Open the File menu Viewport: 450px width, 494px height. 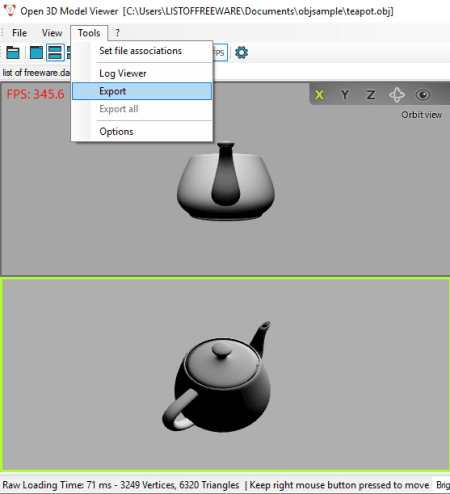point(19,33)
